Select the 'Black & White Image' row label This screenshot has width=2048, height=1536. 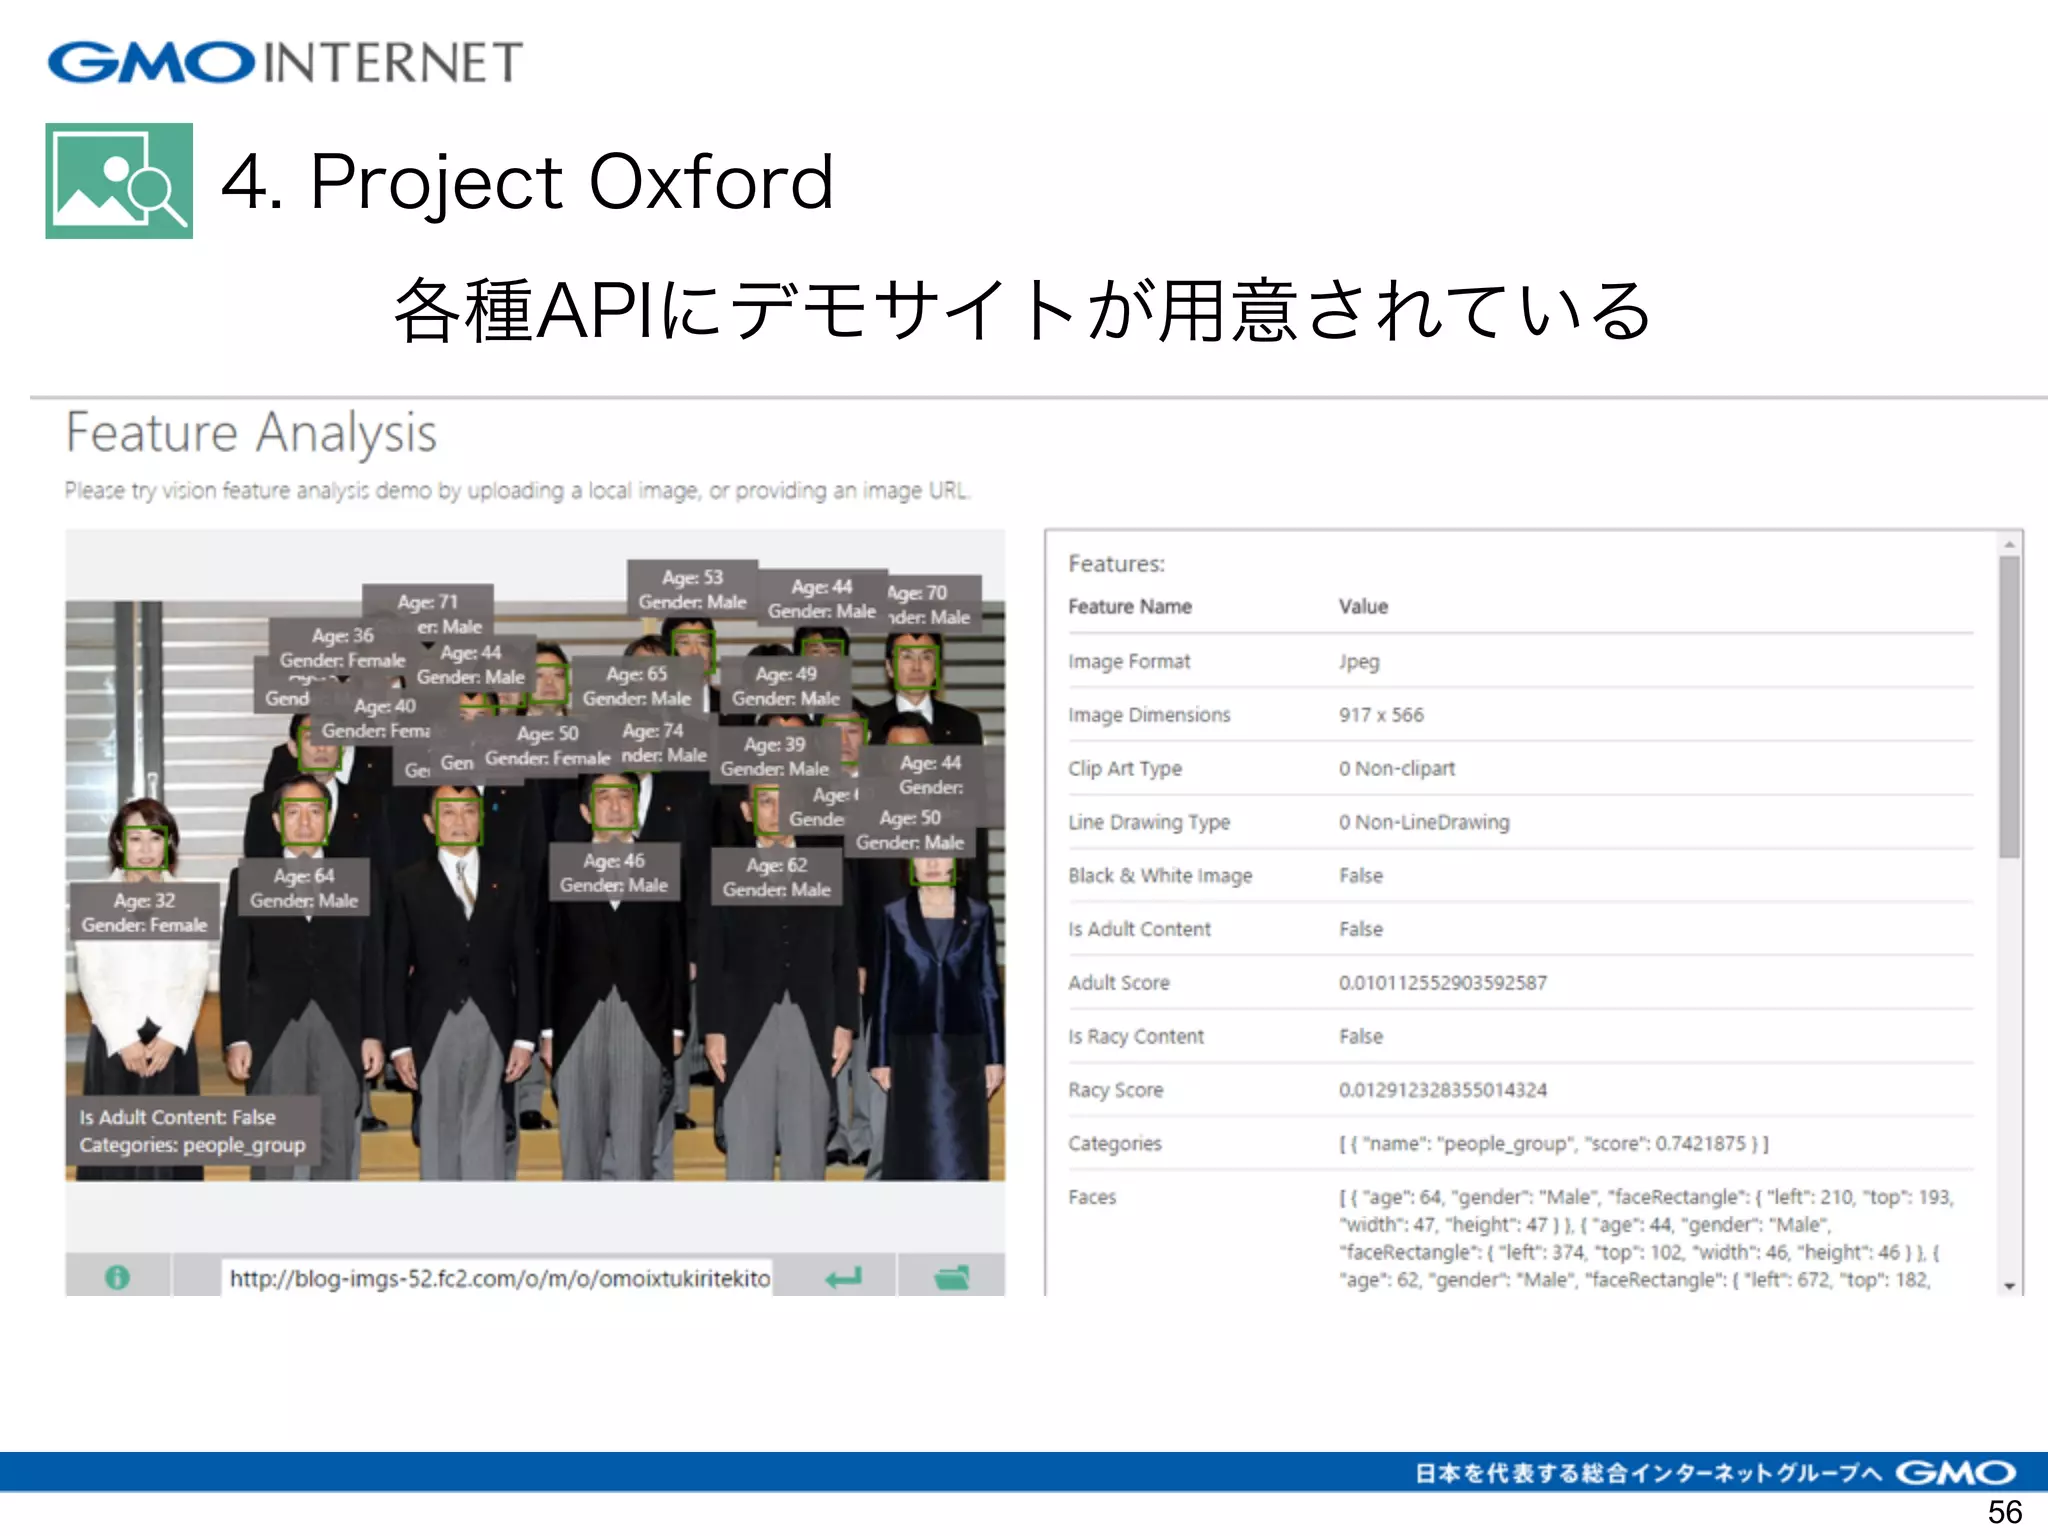point(1160,875)
